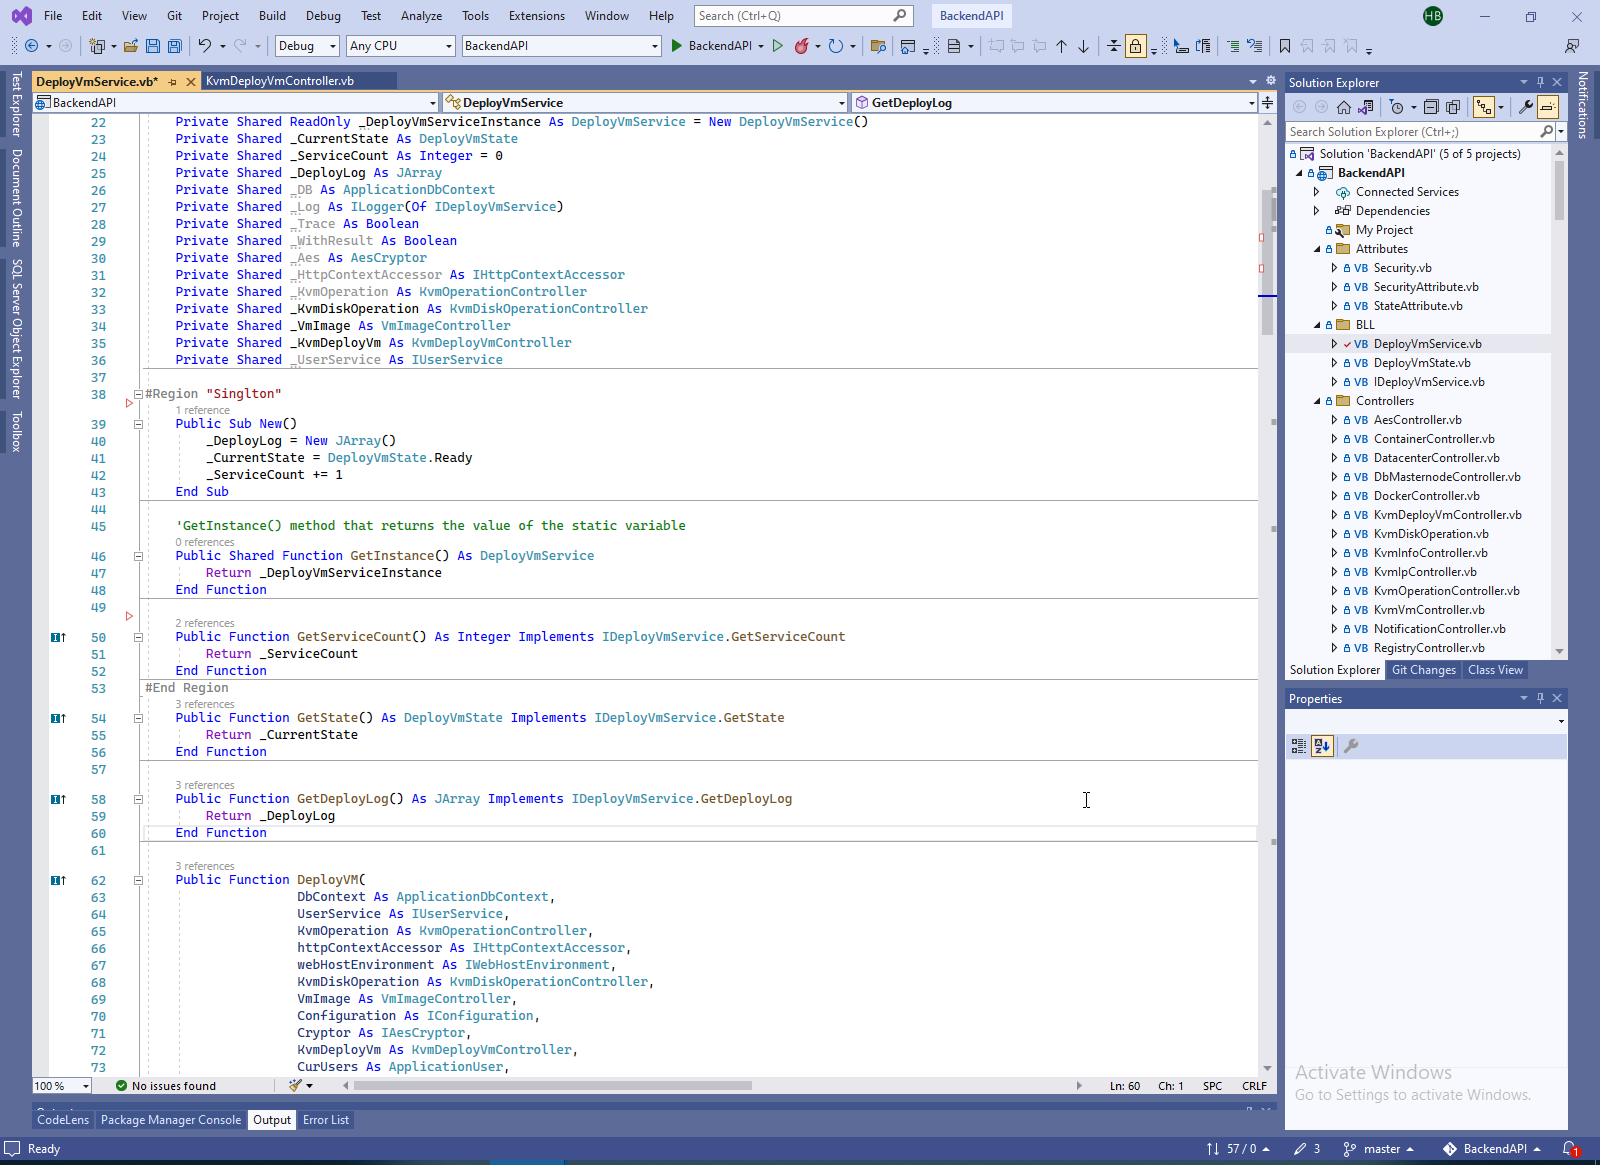The width and height of the screenshot is (1600, 1165).
Task: Open the Any CPU platform dropdown
Action: [x=400, y=46]
